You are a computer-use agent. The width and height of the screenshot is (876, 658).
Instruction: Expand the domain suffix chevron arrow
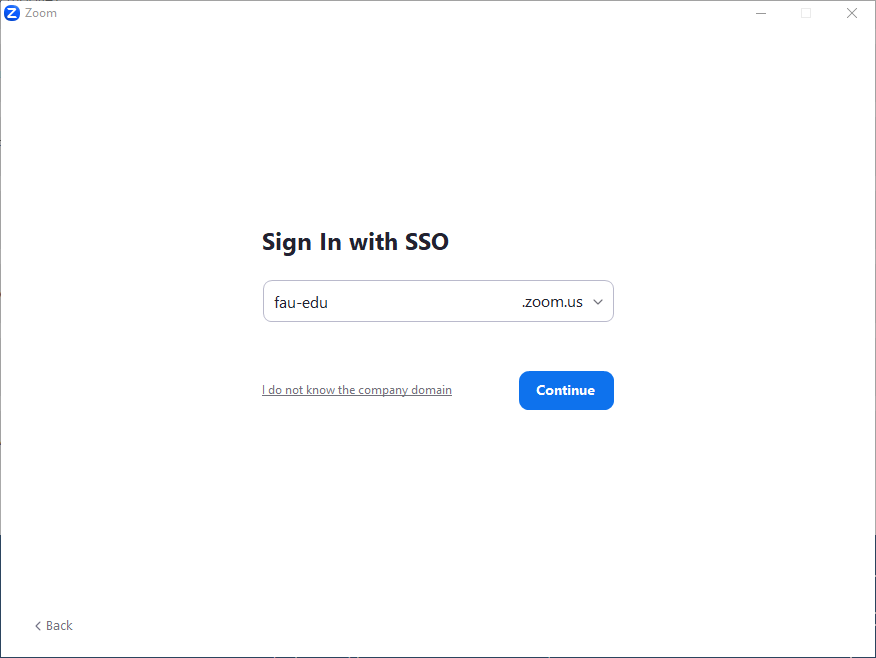(x=598, y=302)
